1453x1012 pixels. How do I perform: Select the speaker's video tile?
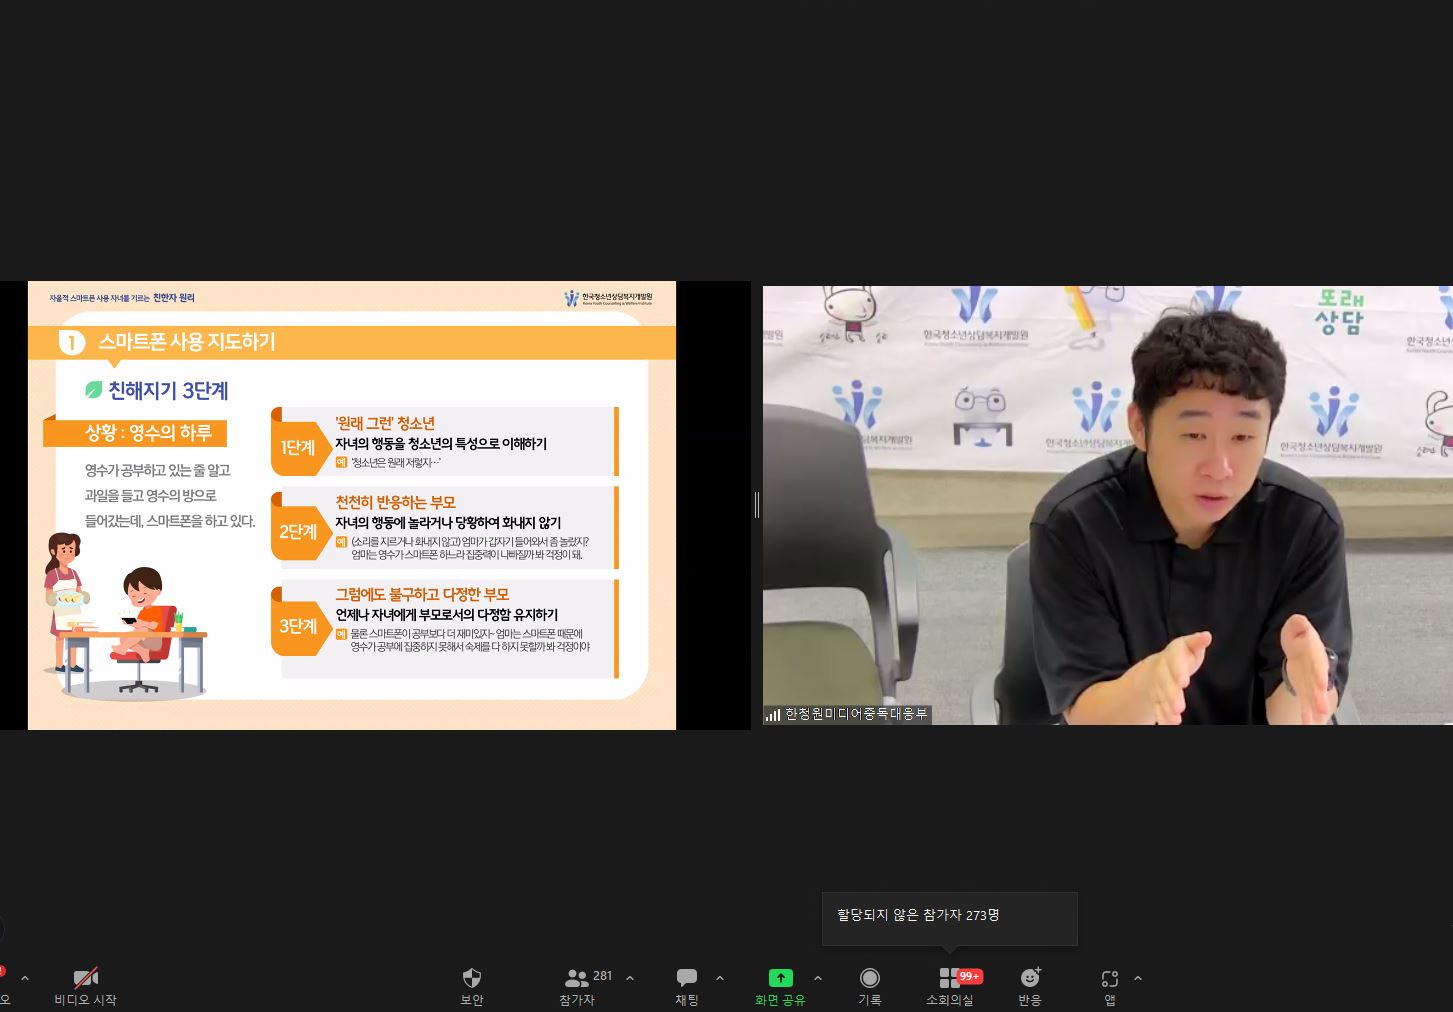pos(1107,505)
